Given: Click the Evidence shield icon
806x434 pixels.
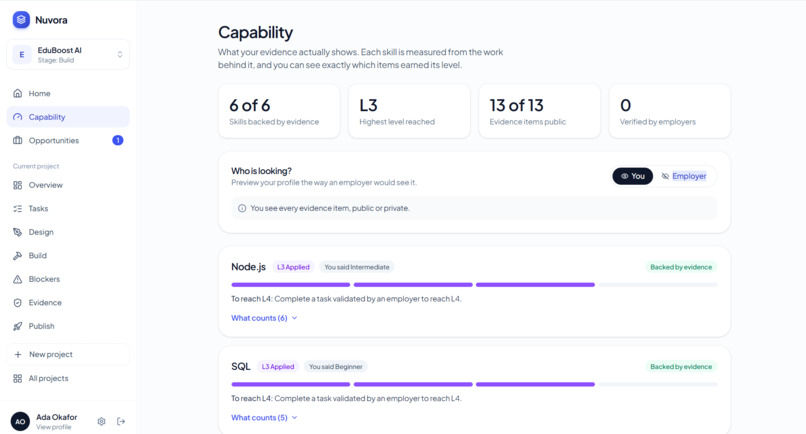Looking at the screenshot, I should click(x=17, y=303).
